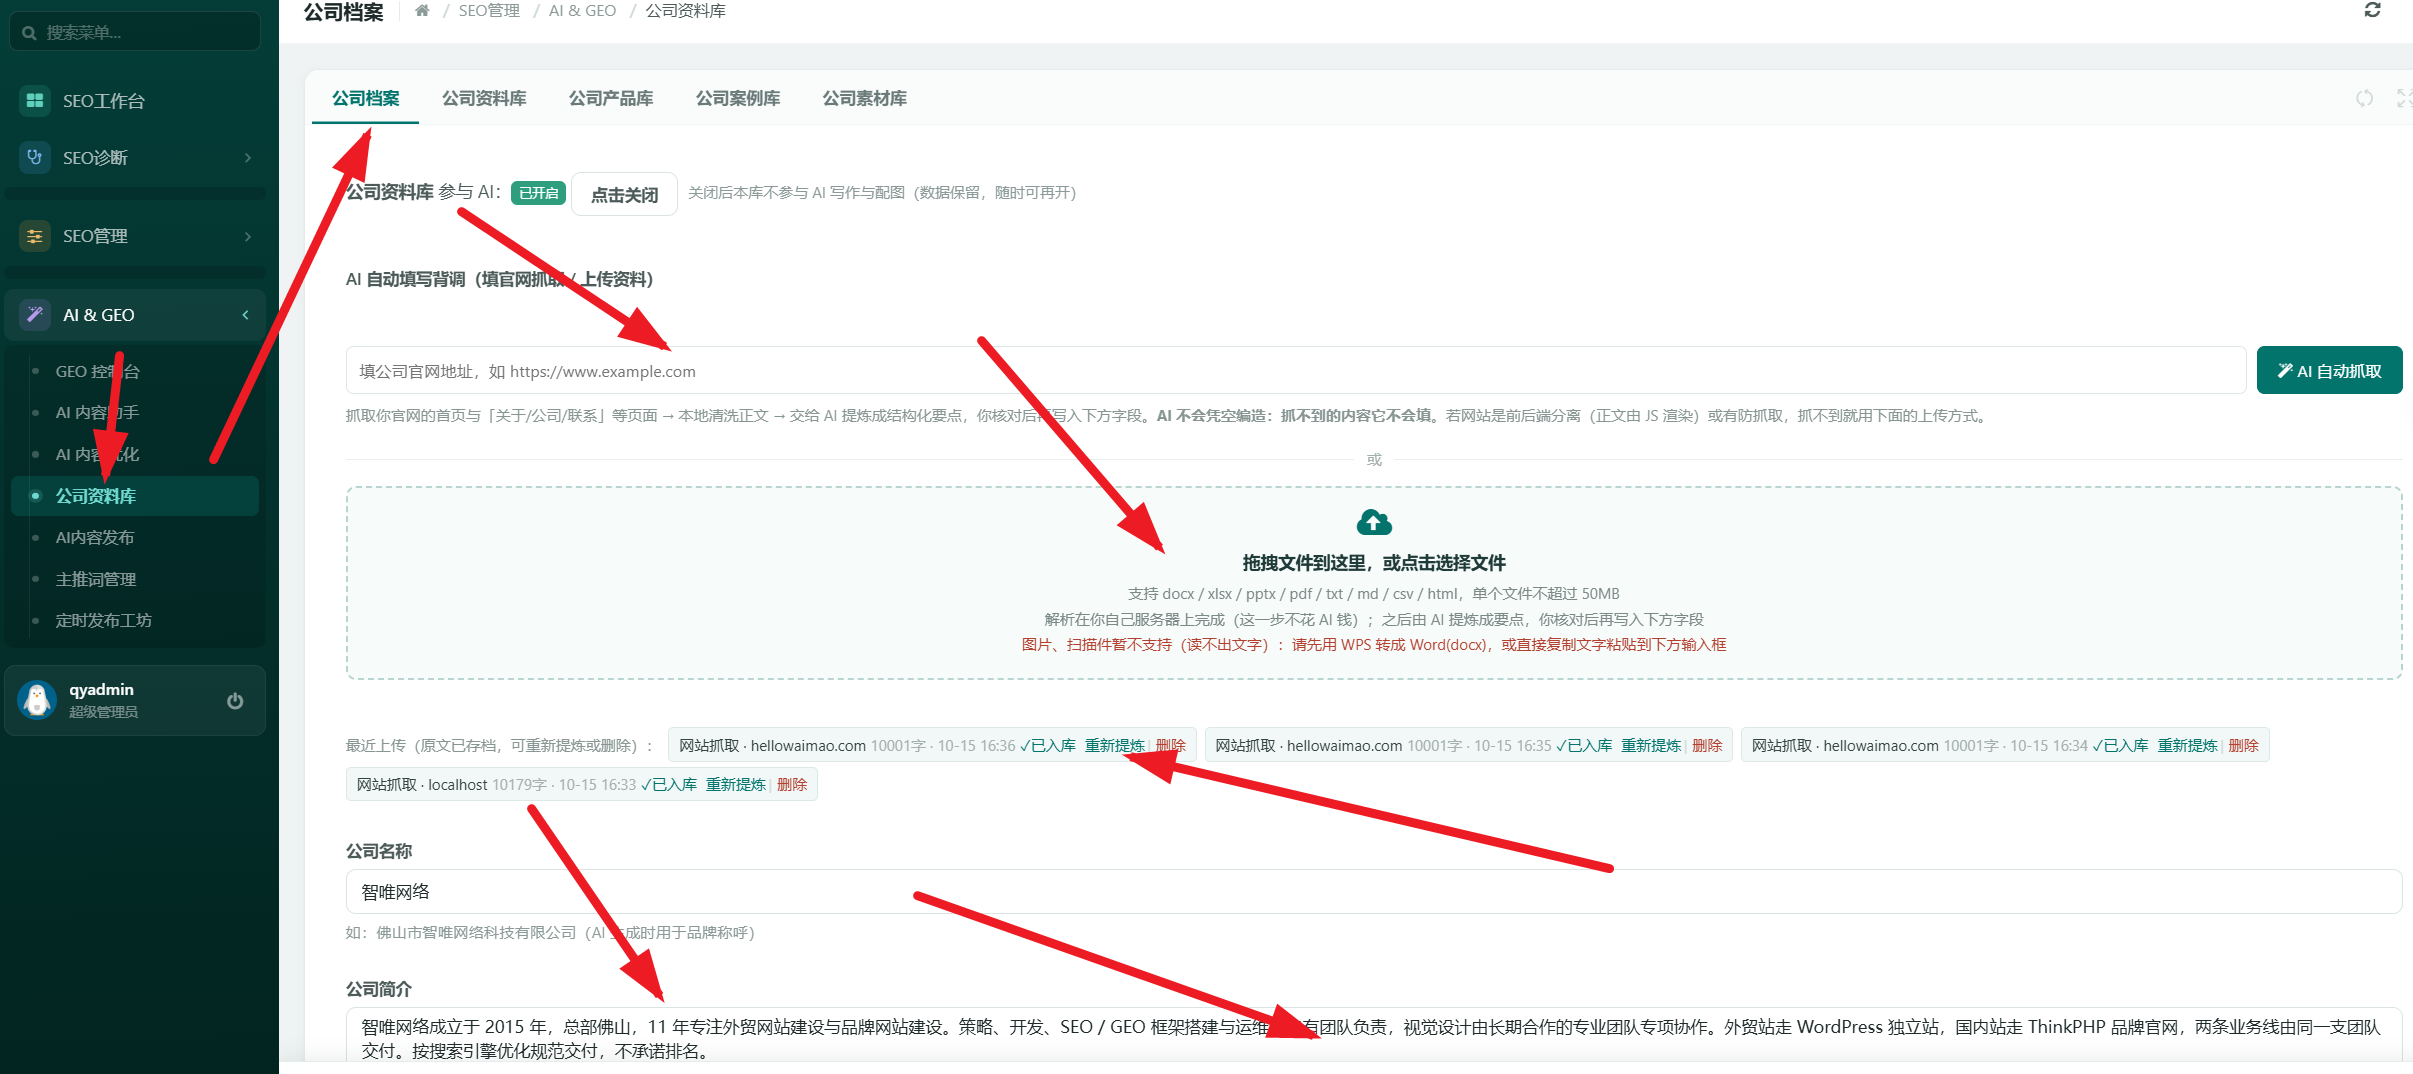Click the power logout icon beside qyadmin

(x=235, y=700)
